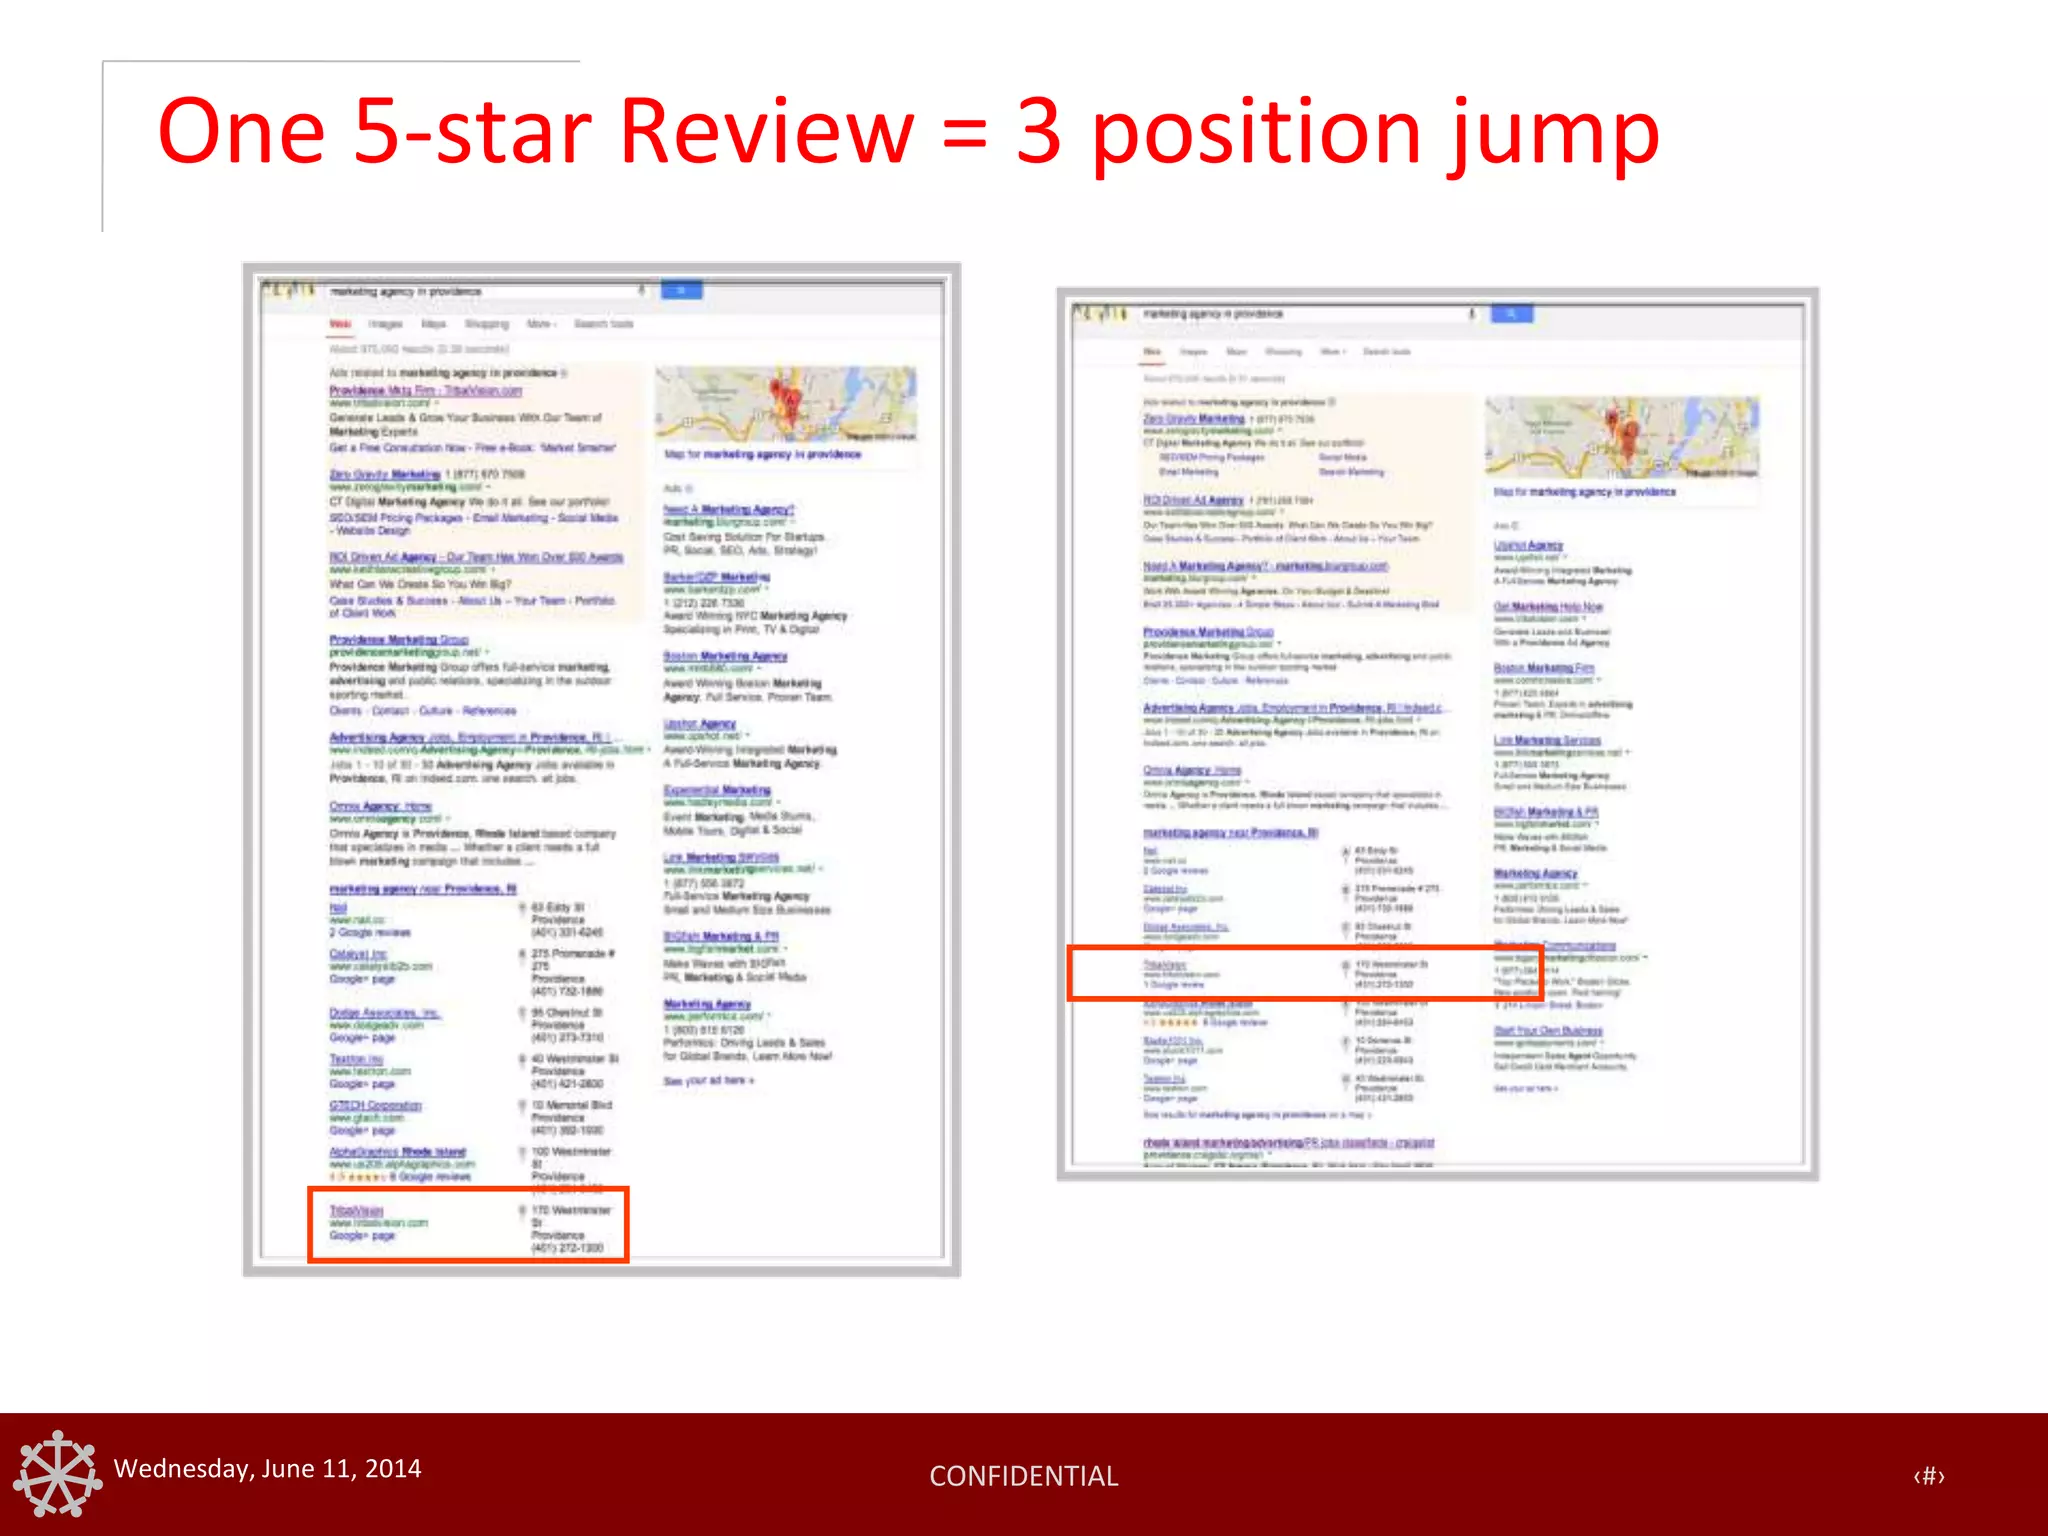Open TribalVision listing at bottom of left screenshot

[357, 1211]
